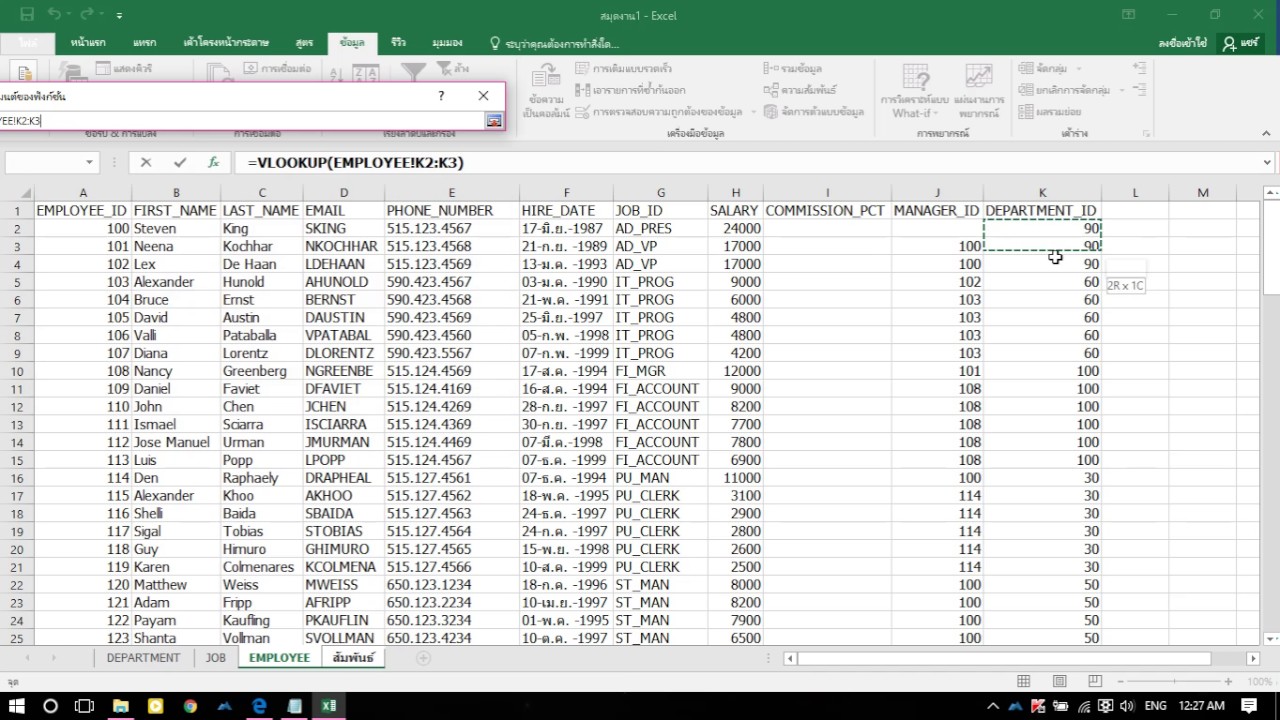Click the Enter checkmark in formula bar
The width and height of the screenshot is (1280, 720).
click(x=180, y=162)
